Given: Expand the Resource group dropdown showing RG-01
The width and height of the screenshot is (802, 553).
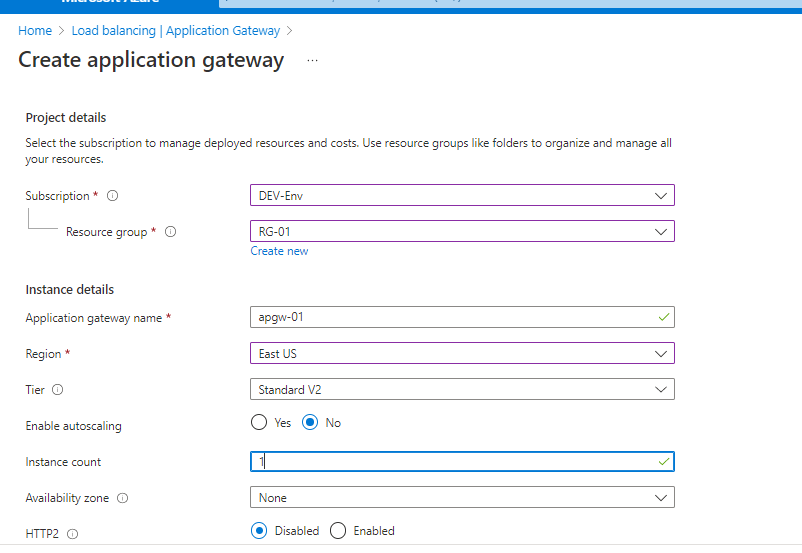Looking at the screenshot, I should 461,232.
